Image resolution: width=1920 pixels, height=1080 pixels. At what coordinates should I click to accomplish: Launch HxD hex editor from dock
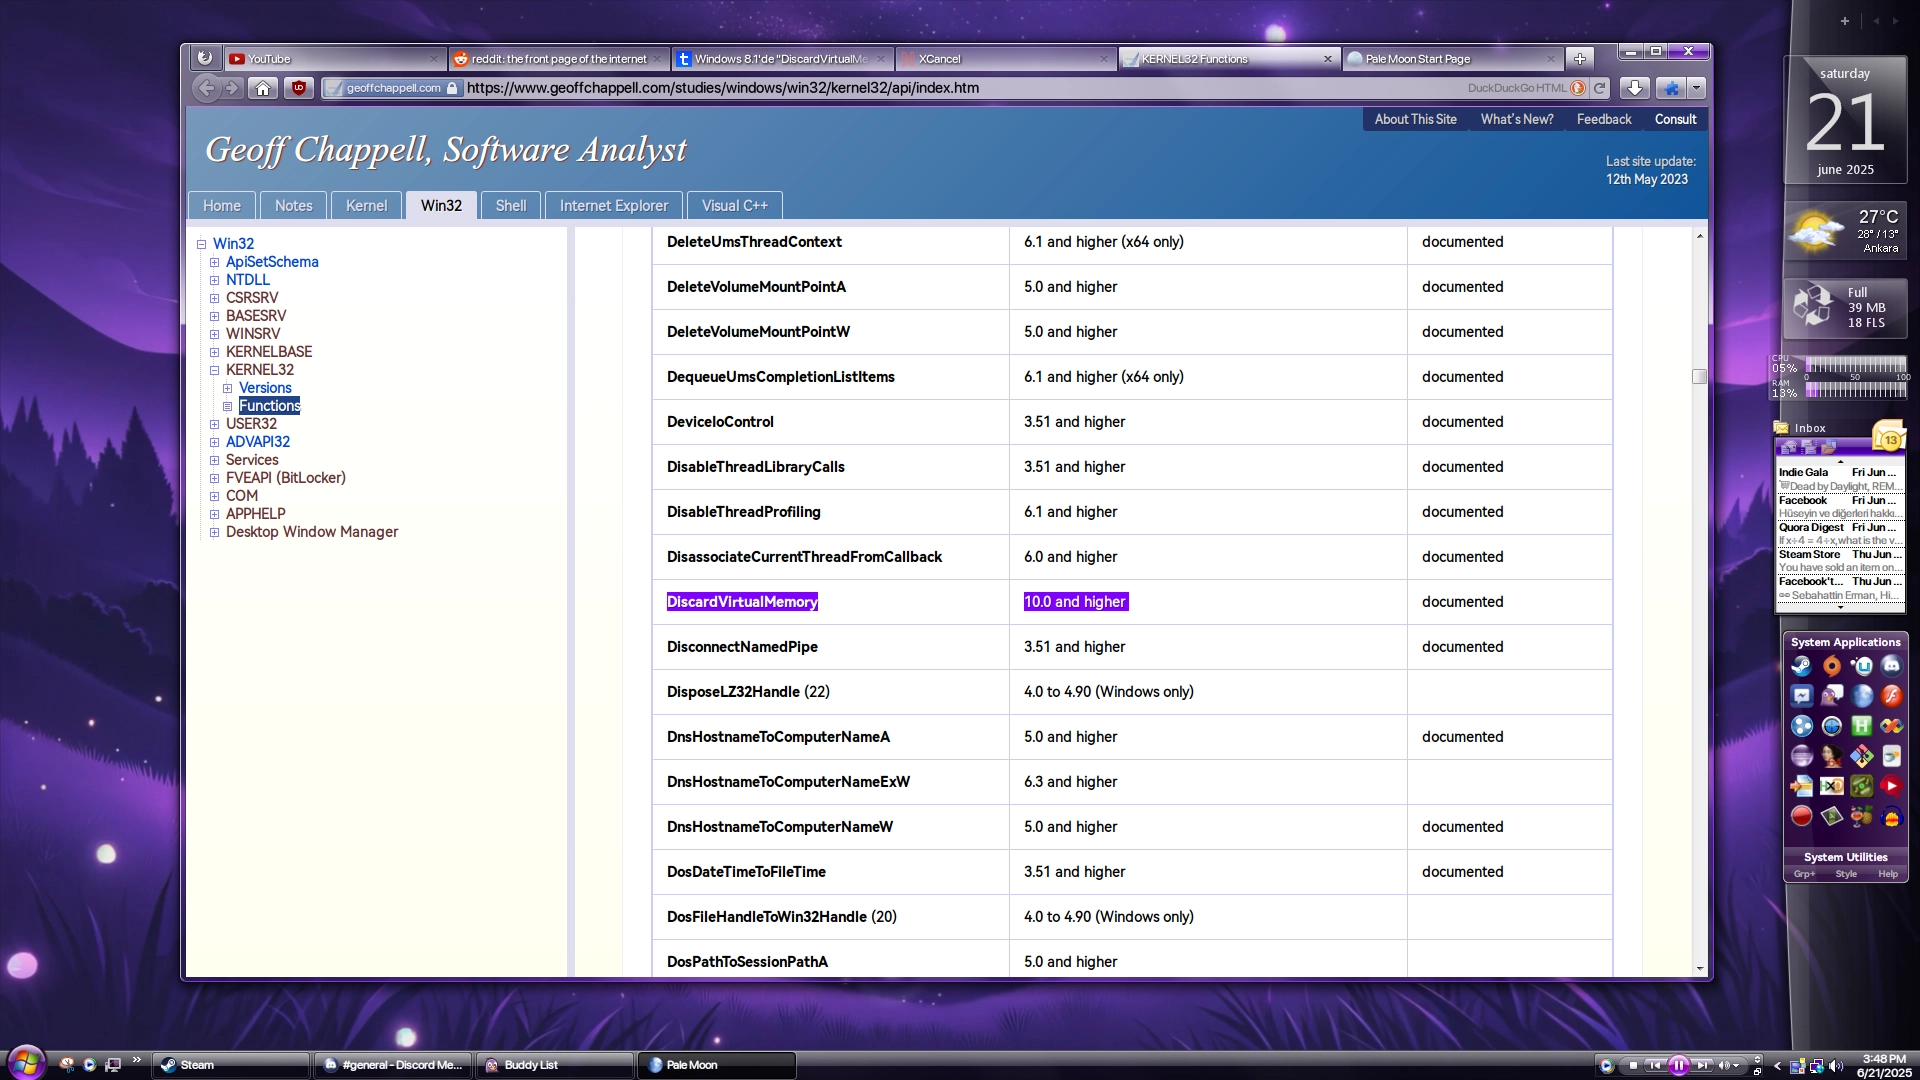[1832, 786]
